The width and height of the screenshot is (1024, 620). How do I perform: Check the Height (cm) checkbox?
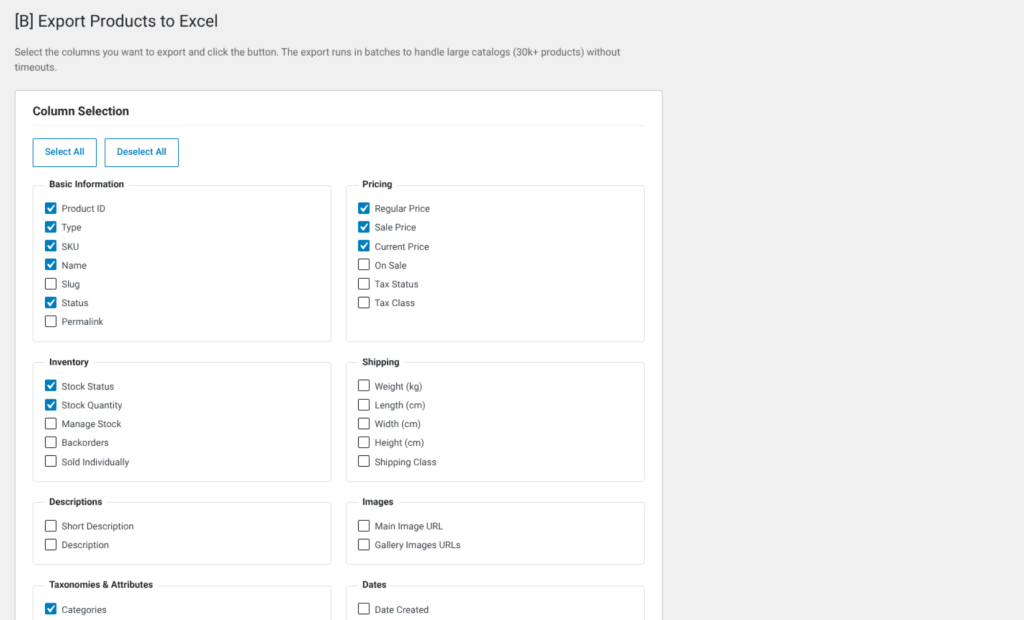pos(364,442)
